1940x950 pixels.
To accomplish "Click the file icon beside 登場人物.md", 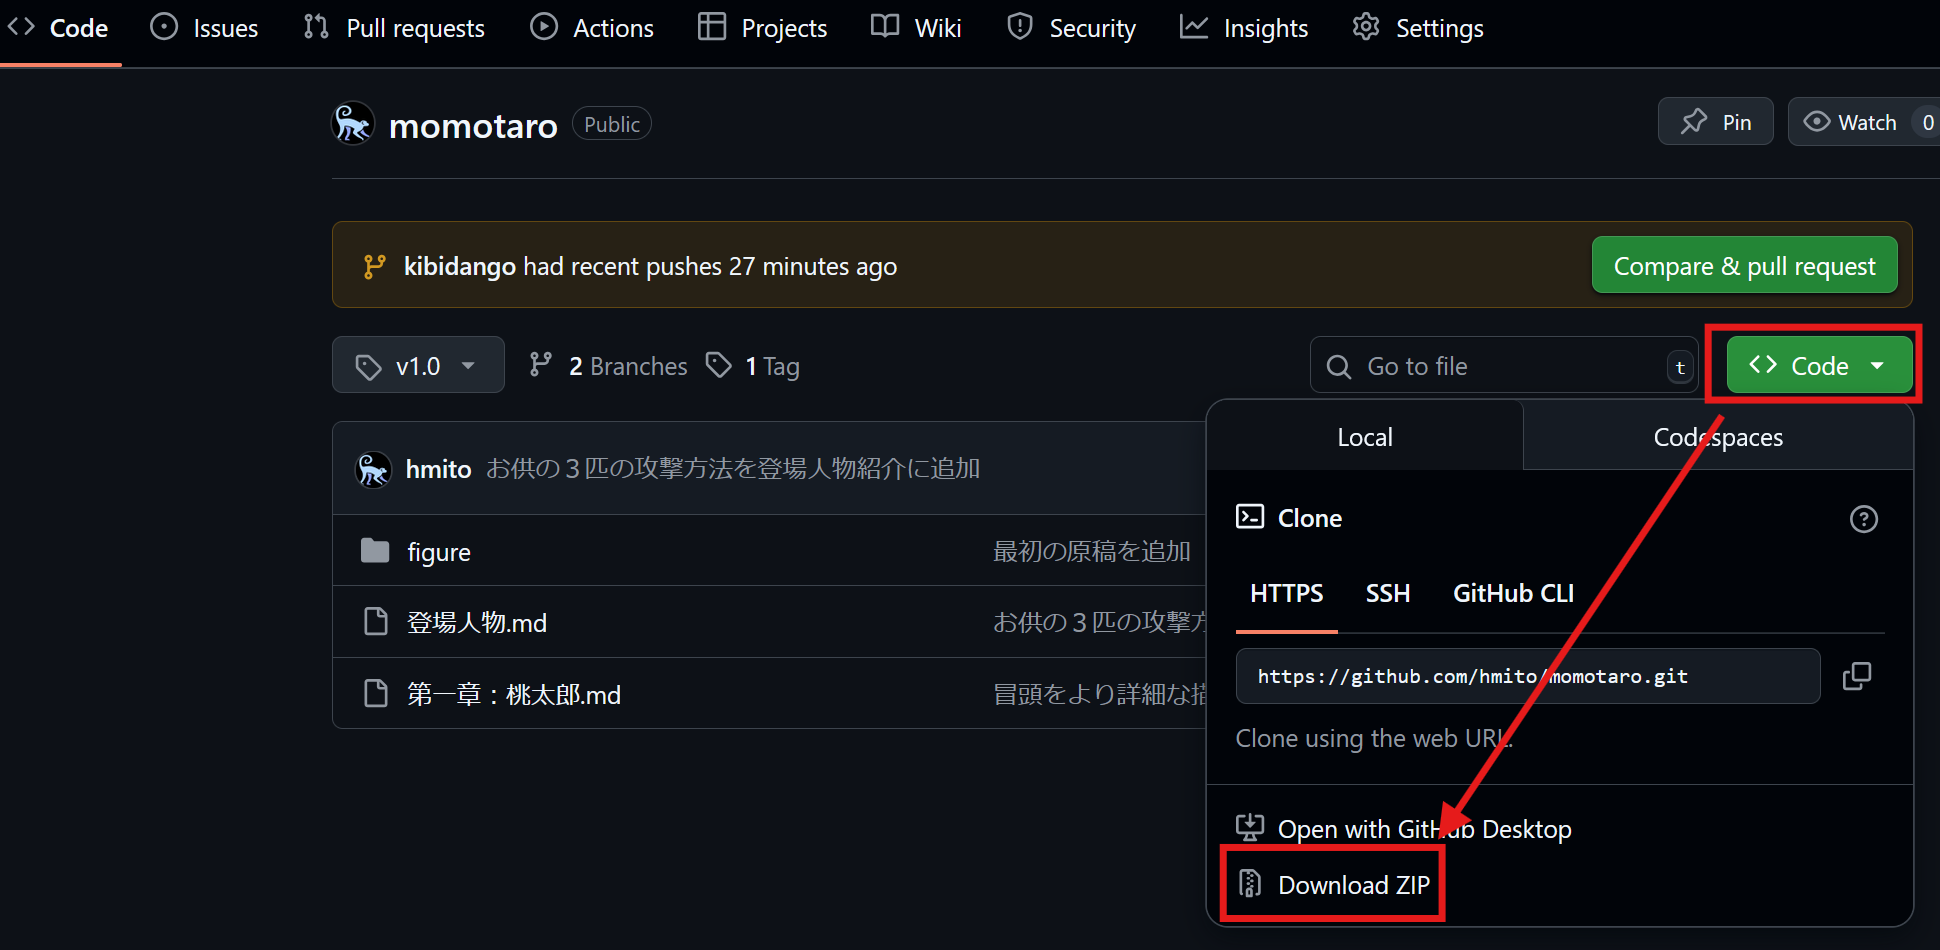I will (x=376, y=621).
